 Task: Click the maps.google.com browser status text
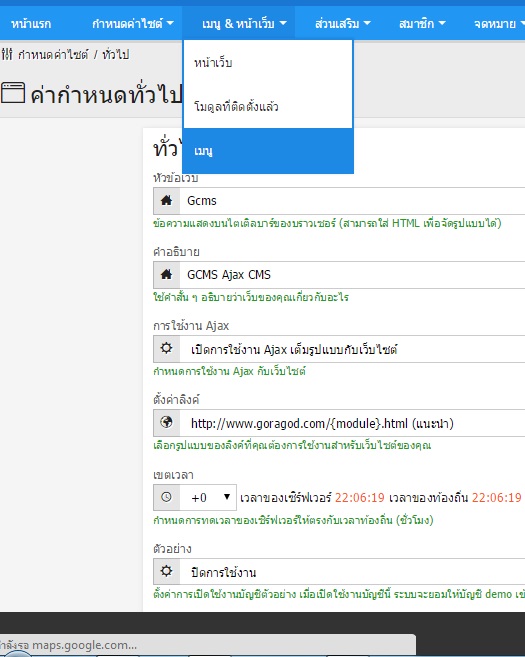coord(68,645)
